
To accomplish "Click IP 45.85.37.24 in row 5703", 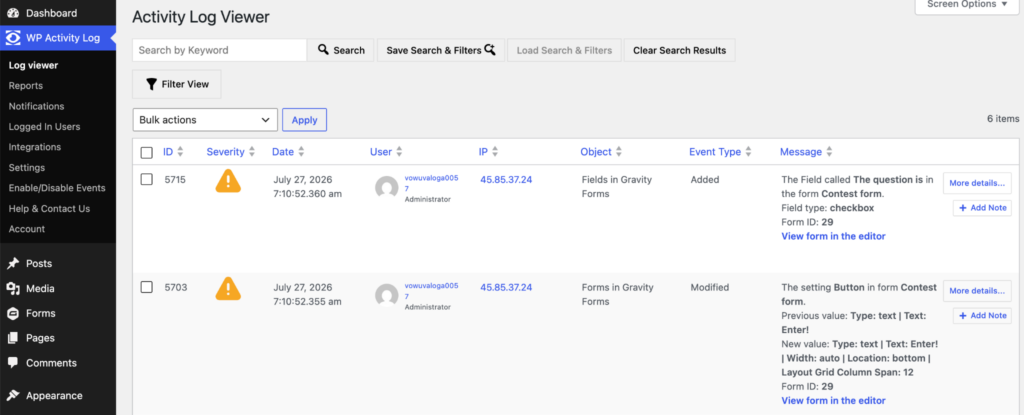I will (506, 287).
